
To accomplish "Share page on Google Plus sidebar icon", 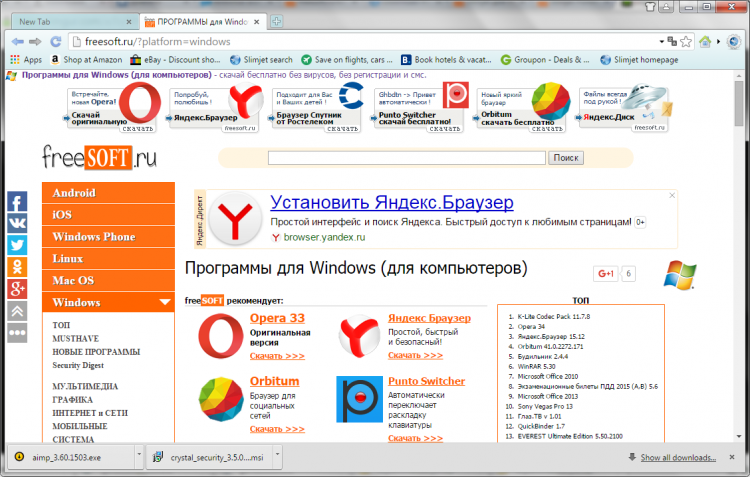I will pos(17,289).
